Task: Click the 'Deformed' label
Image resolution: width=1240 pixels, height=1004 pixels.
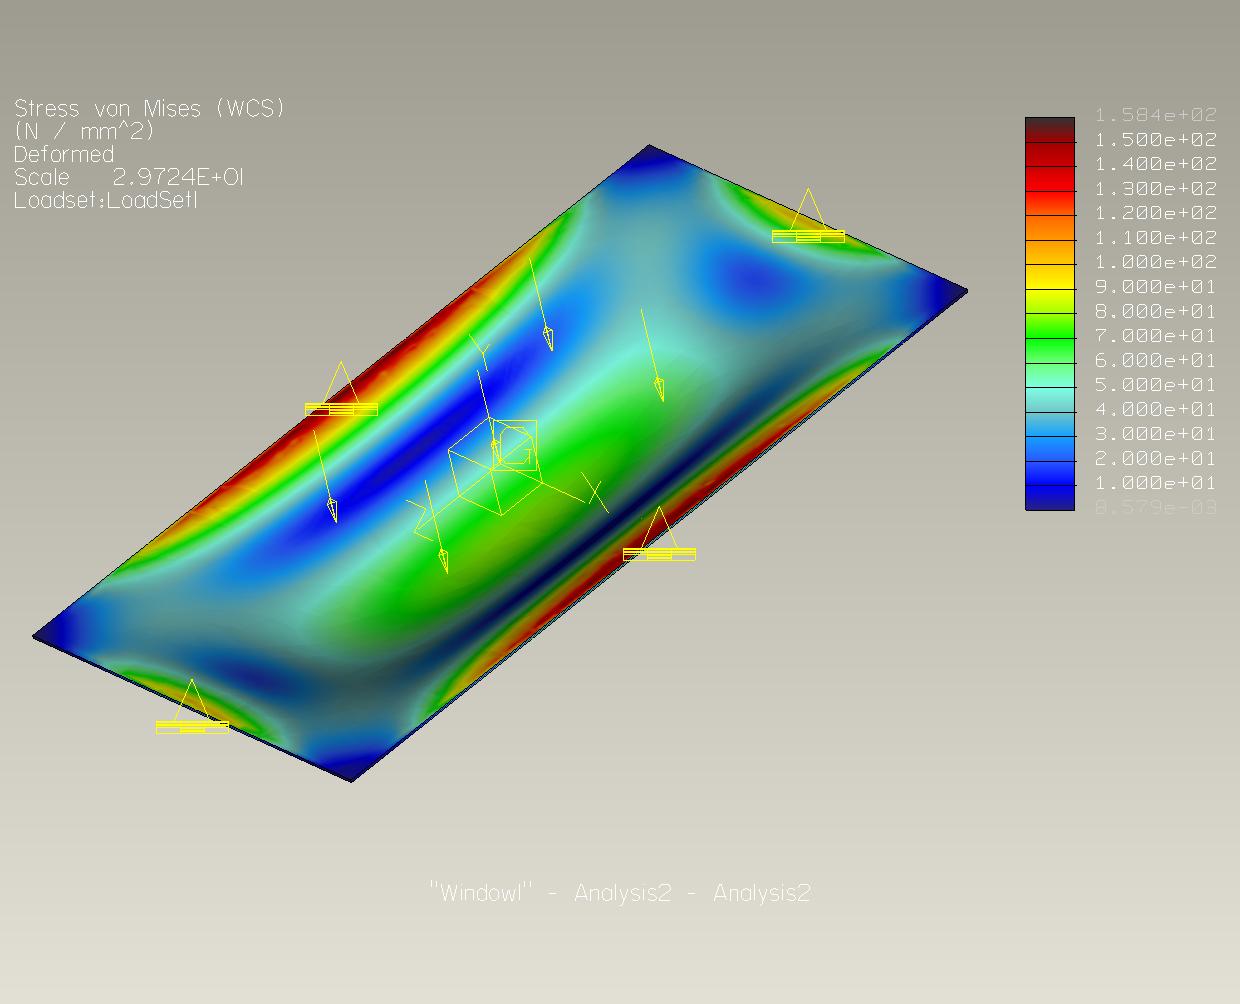Action: [64, 154]
